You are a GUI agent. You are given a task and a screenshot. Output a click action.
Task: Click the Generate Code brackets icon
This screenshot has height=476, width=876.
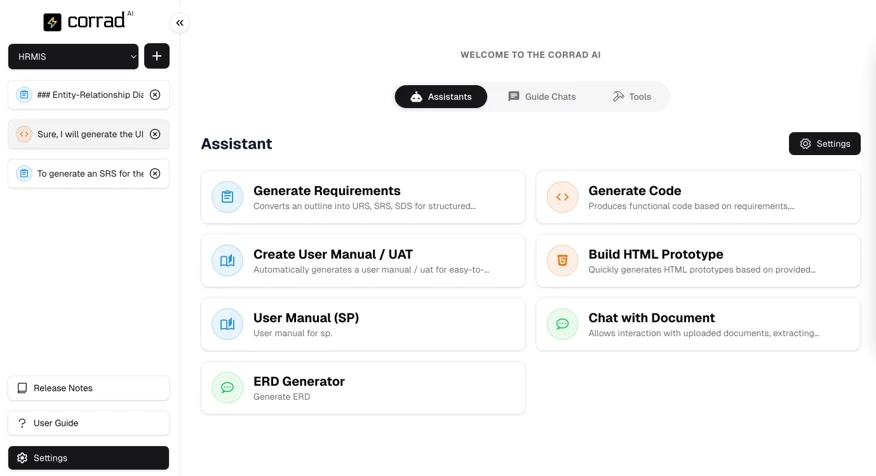563,197
